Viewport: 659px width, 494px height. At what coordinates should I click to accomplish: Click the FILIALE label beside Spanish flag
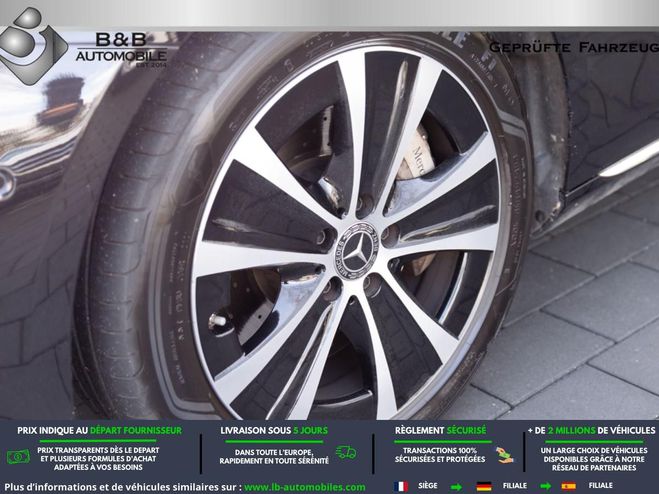click(601, 486)
